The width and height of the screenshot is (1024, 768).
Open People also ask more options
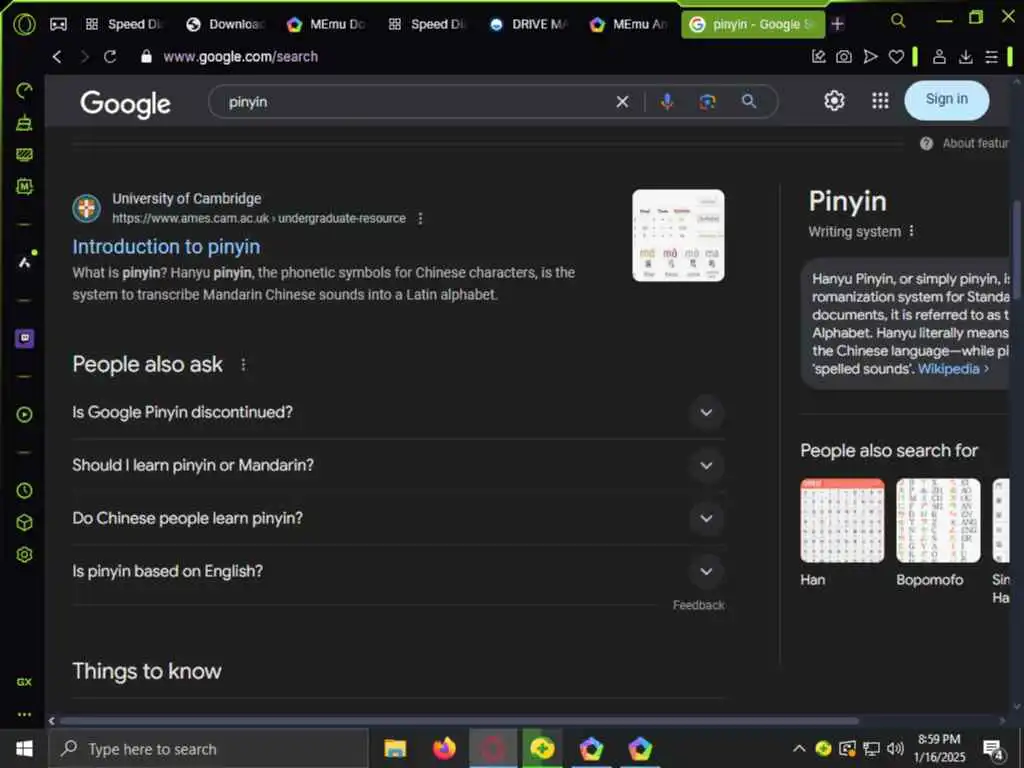(x=243, y=364)
